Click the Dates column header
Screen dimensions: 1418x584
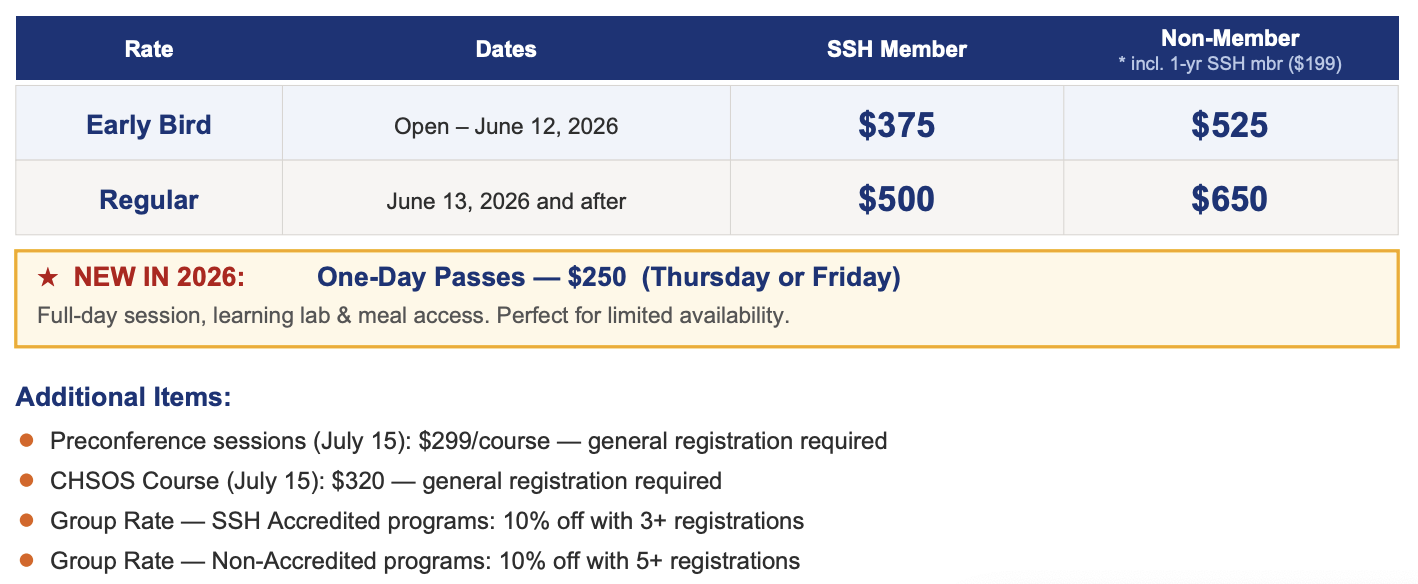pos(506,49)
